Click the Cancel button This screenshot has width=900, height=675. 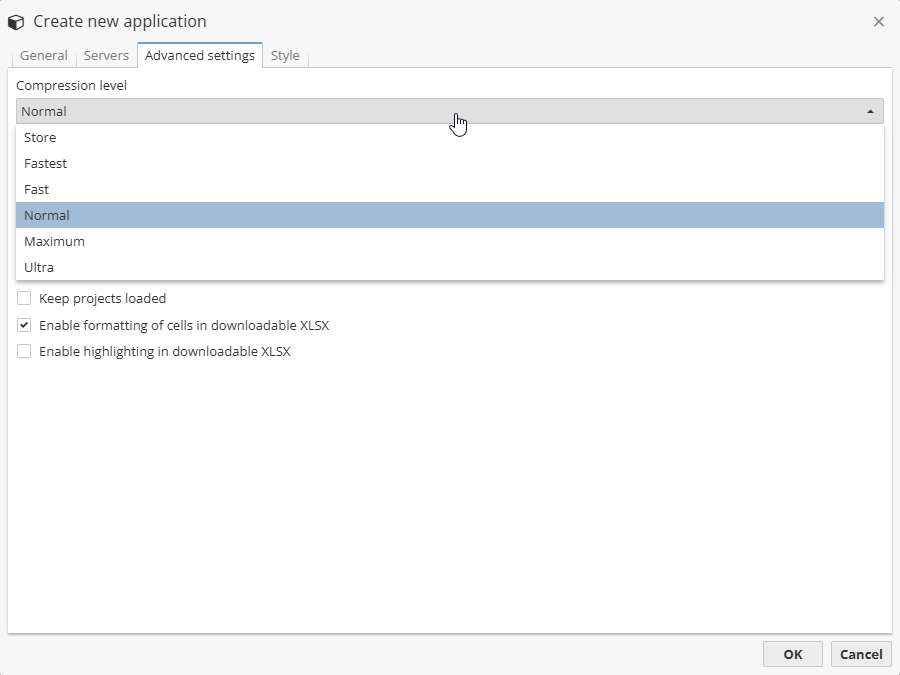click(861, 654)
